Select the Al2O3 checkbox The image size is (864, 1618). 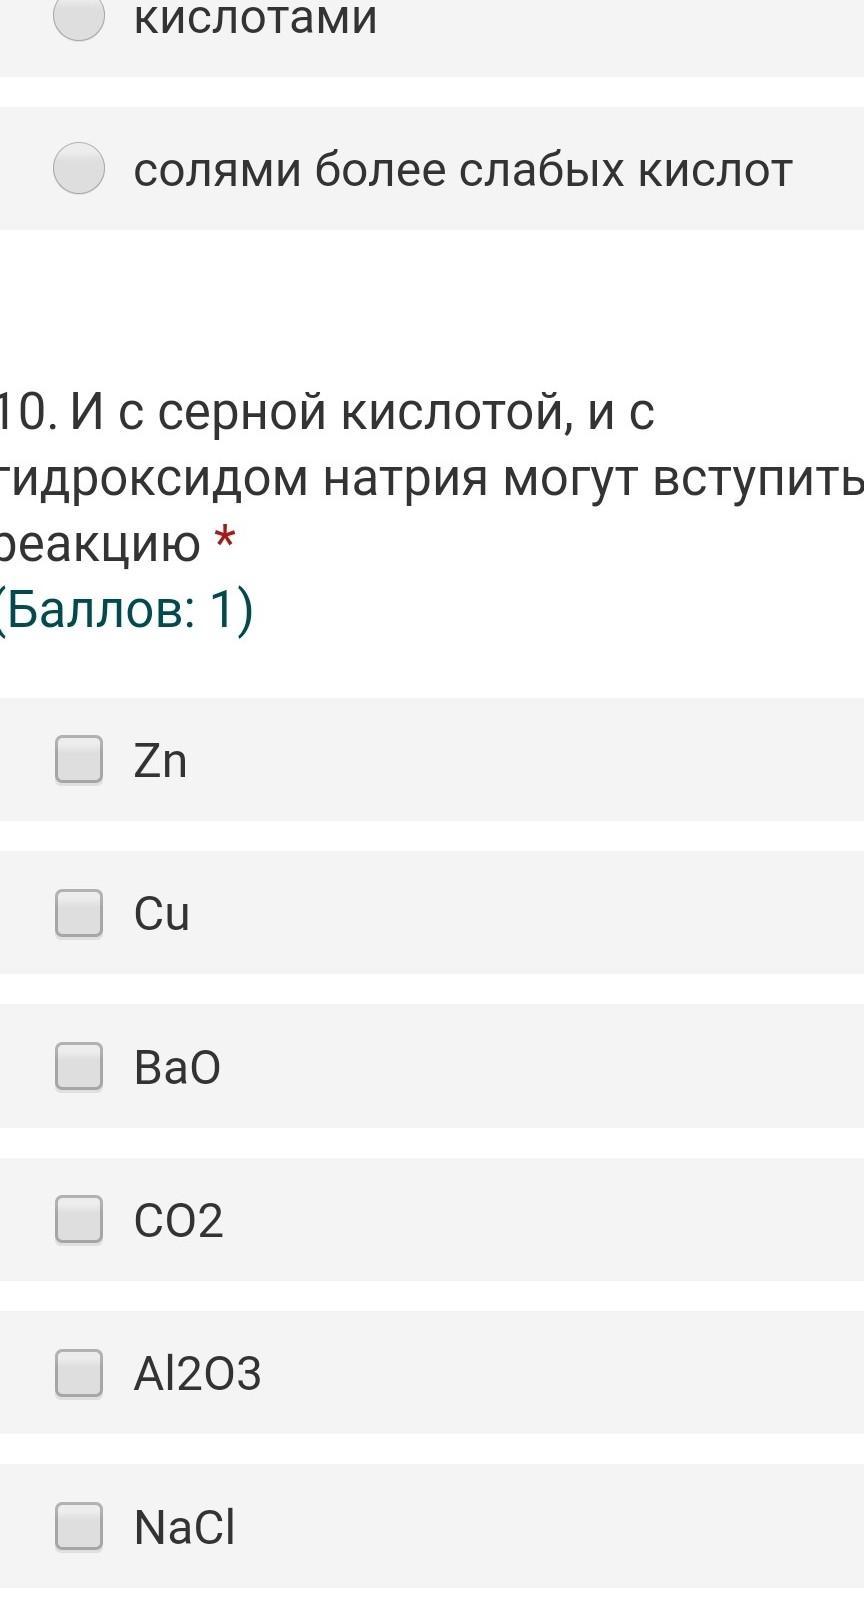pos(79,1372)
